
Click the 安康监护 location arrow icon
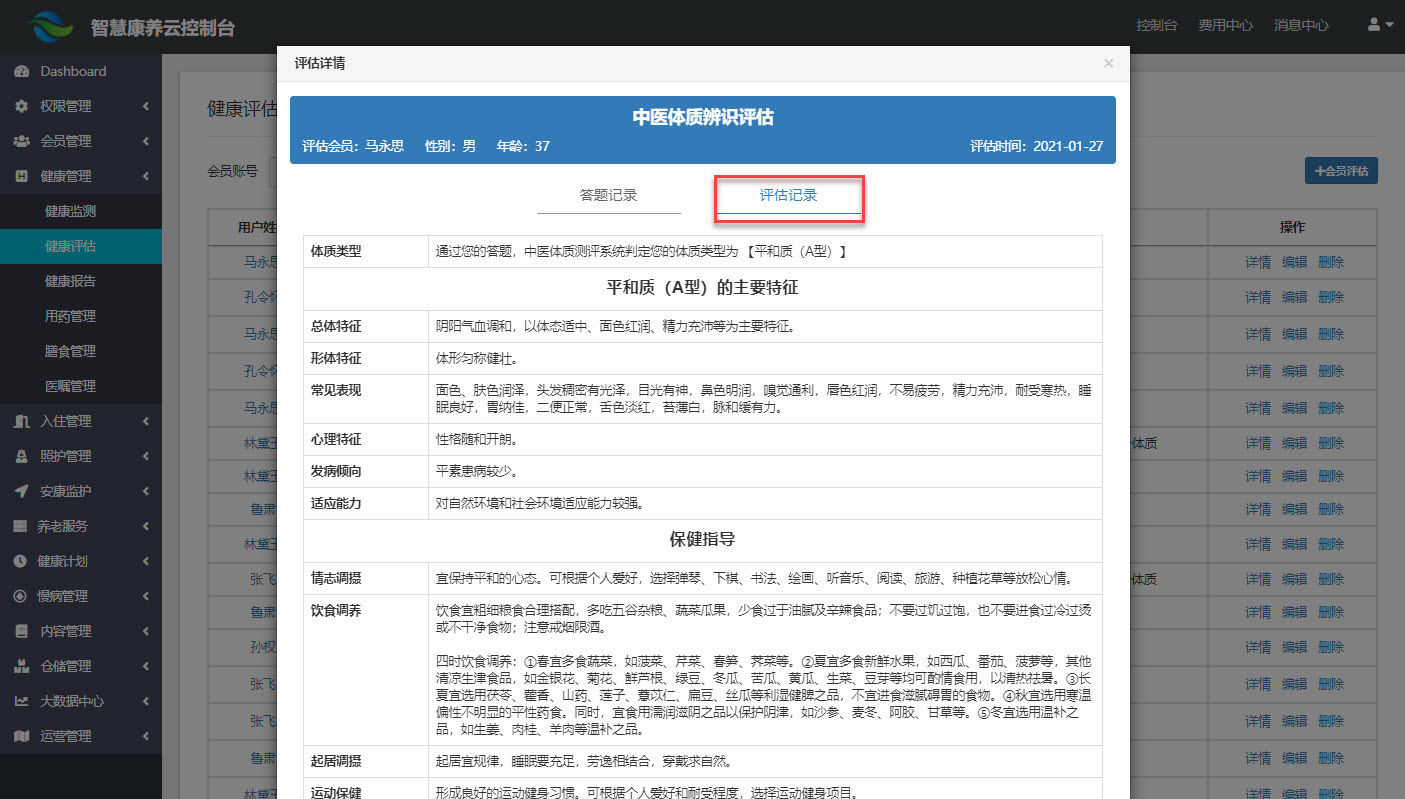21,491
